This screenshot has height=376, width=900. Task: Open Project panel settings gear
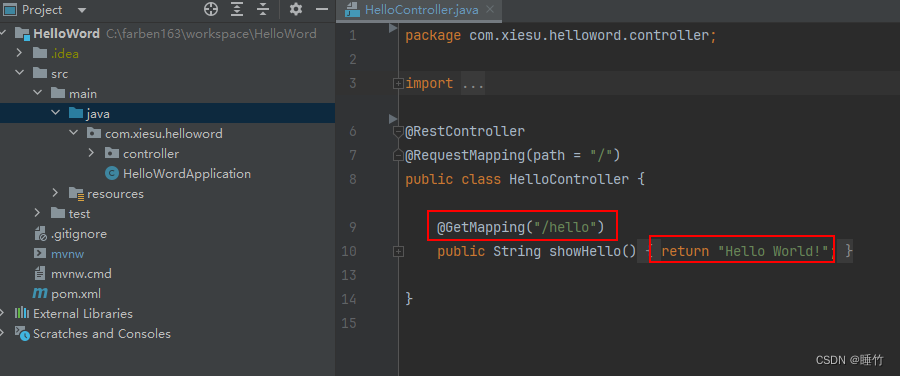tap(296, 9)
